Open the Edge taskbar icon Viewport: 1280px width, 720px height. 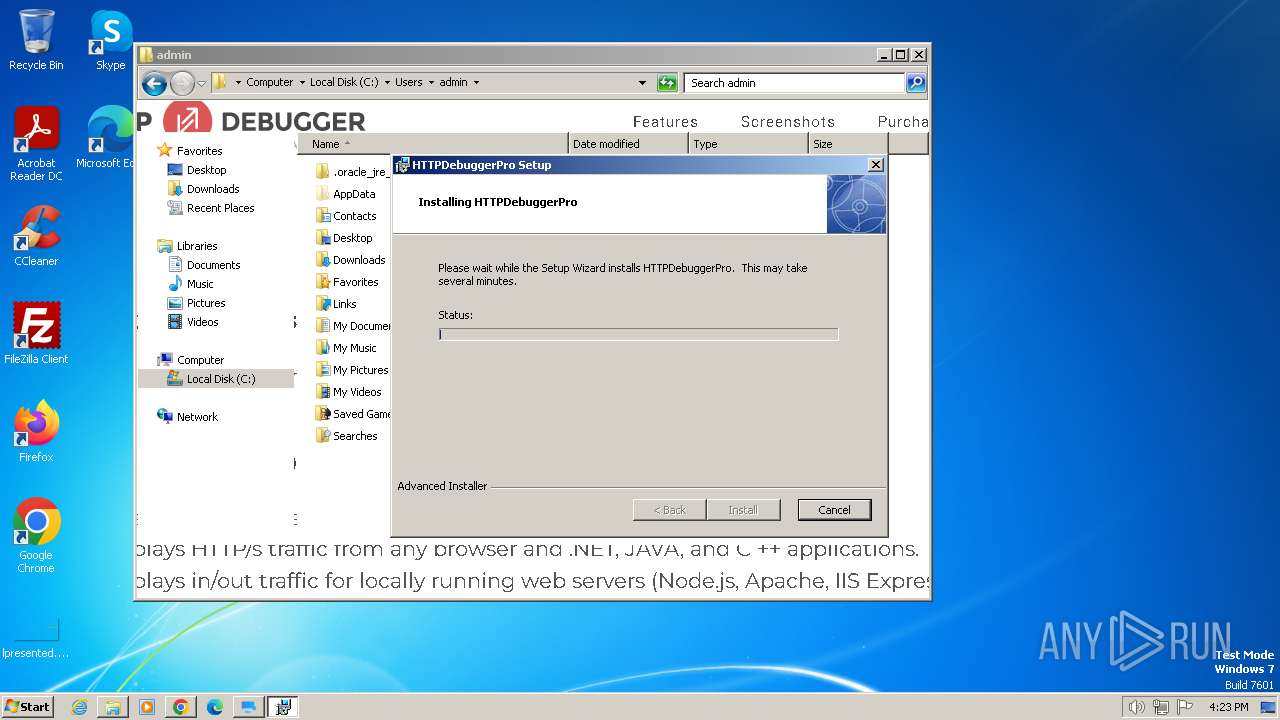point(215,707)
